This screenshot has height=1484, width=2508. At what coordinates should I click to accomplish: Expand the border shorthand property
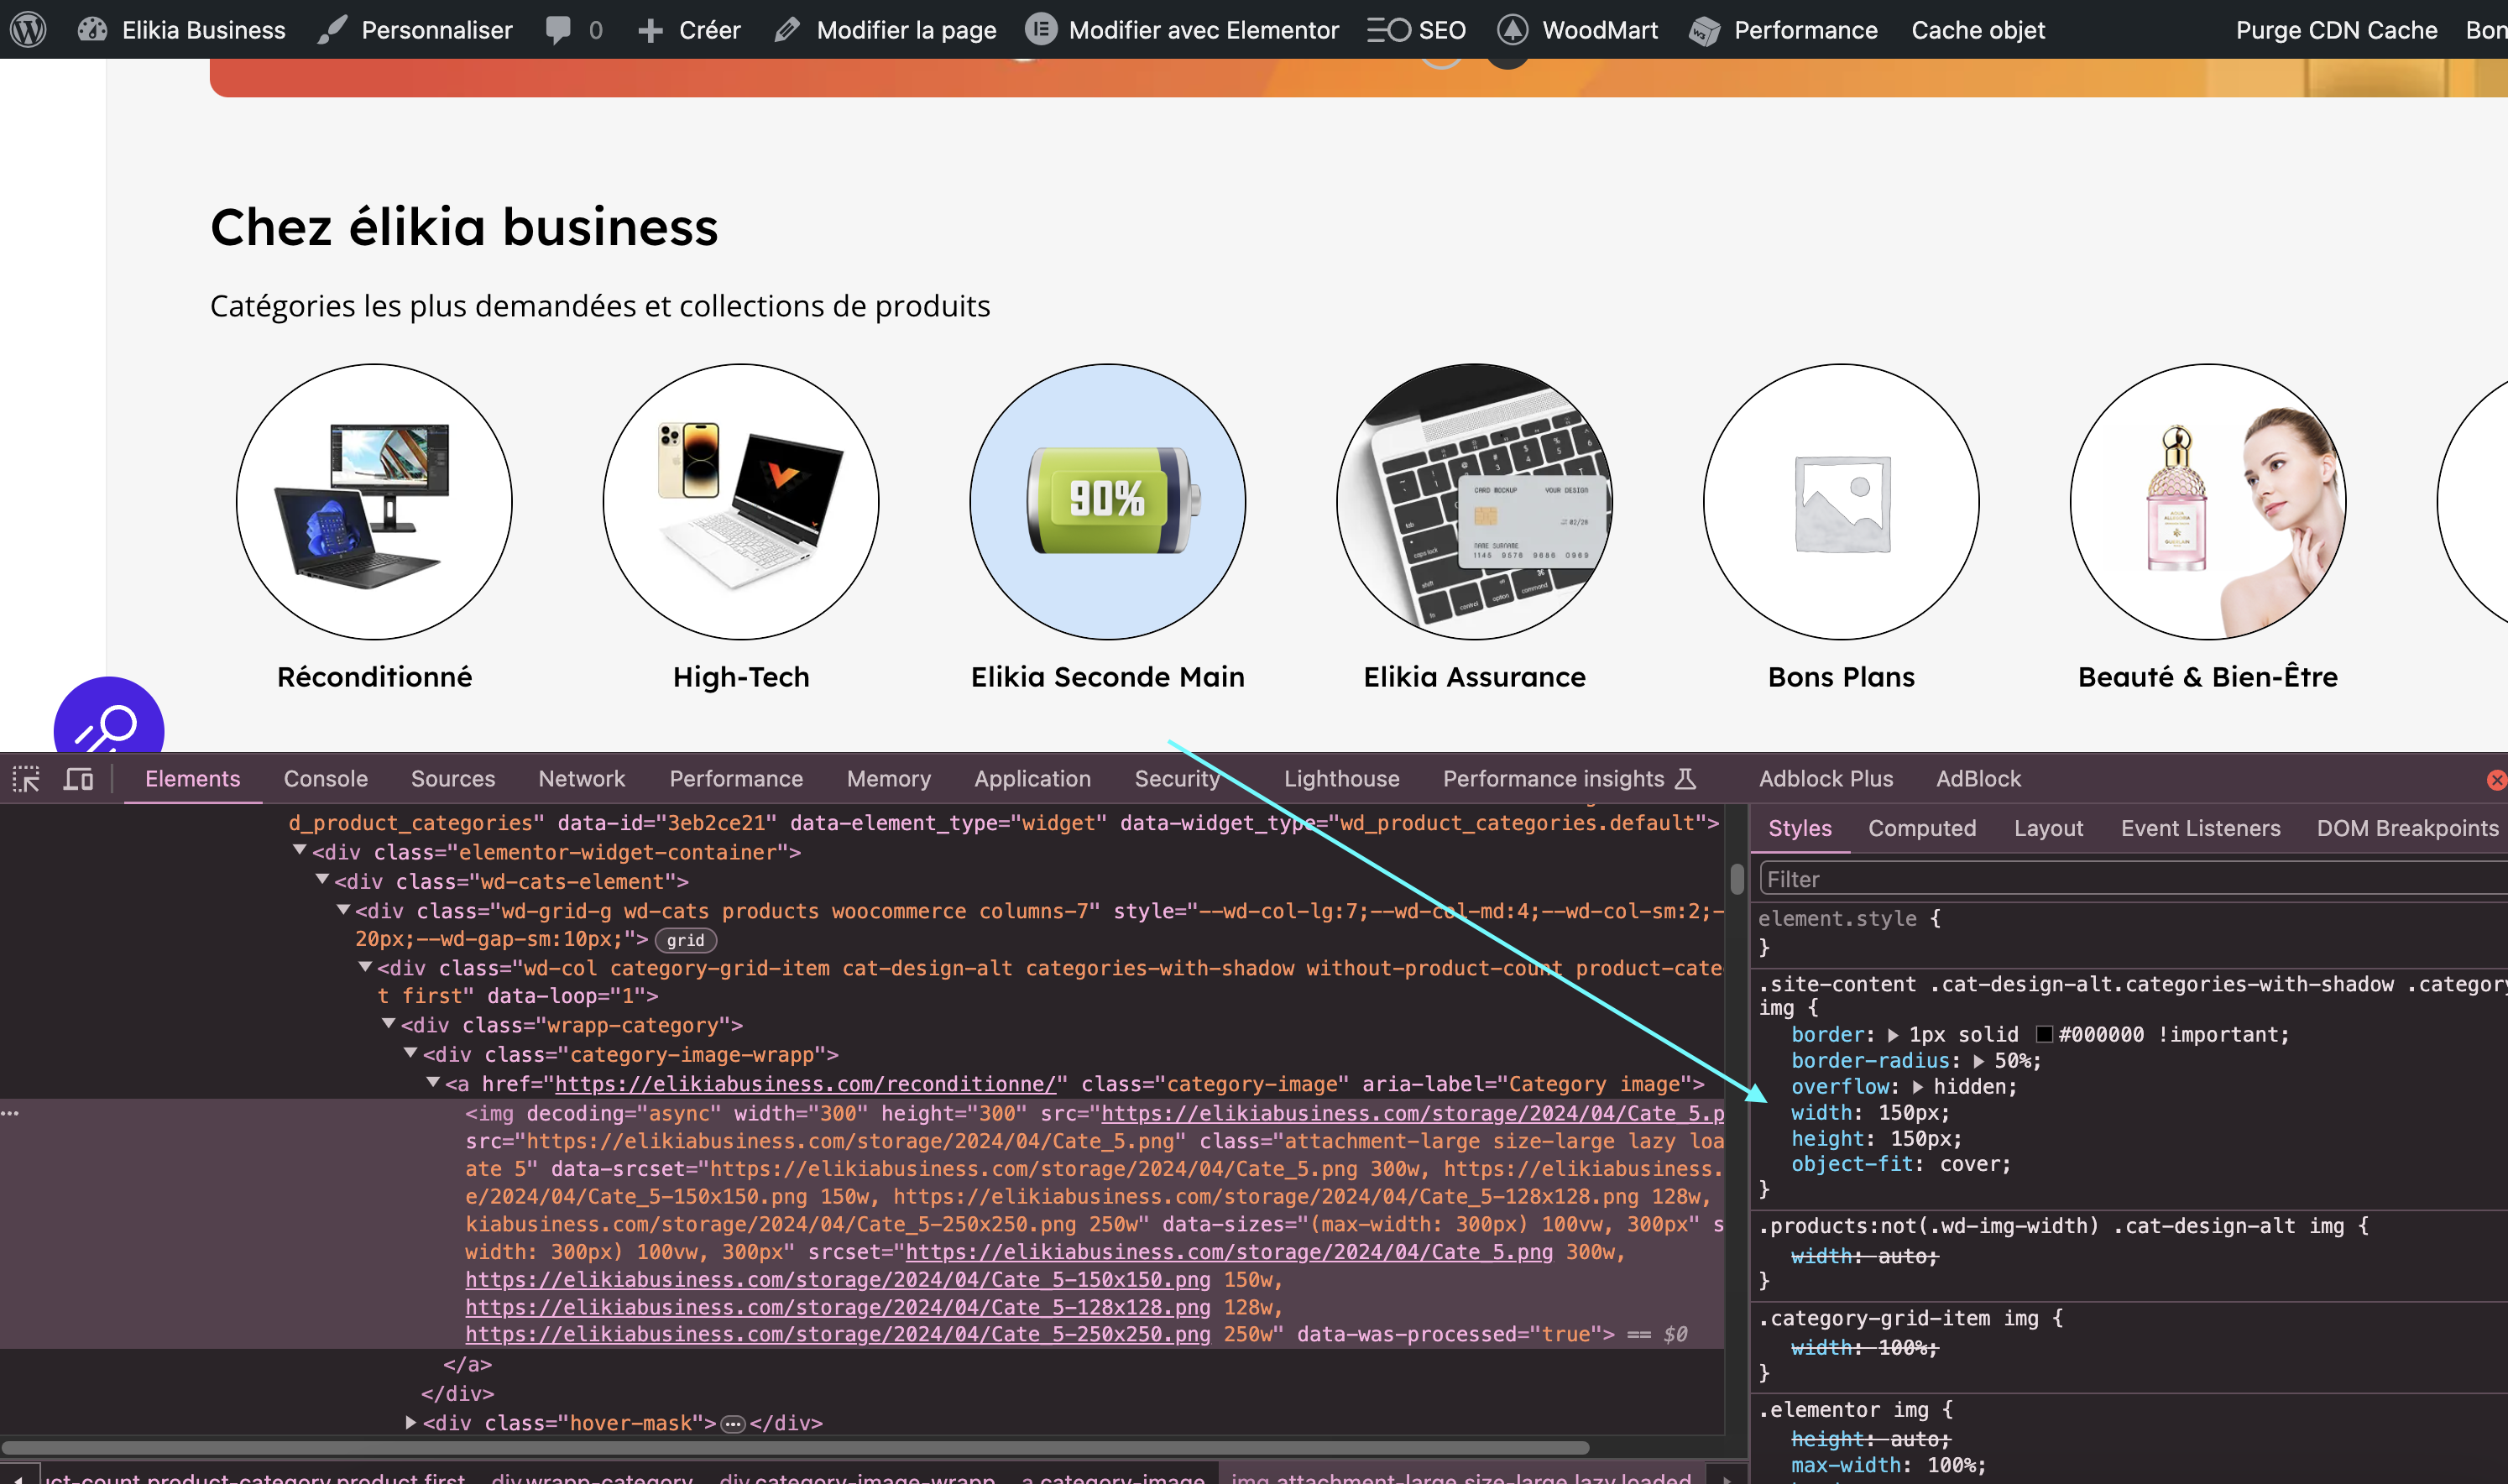pyautogui.click(x=1892, y=1035)
